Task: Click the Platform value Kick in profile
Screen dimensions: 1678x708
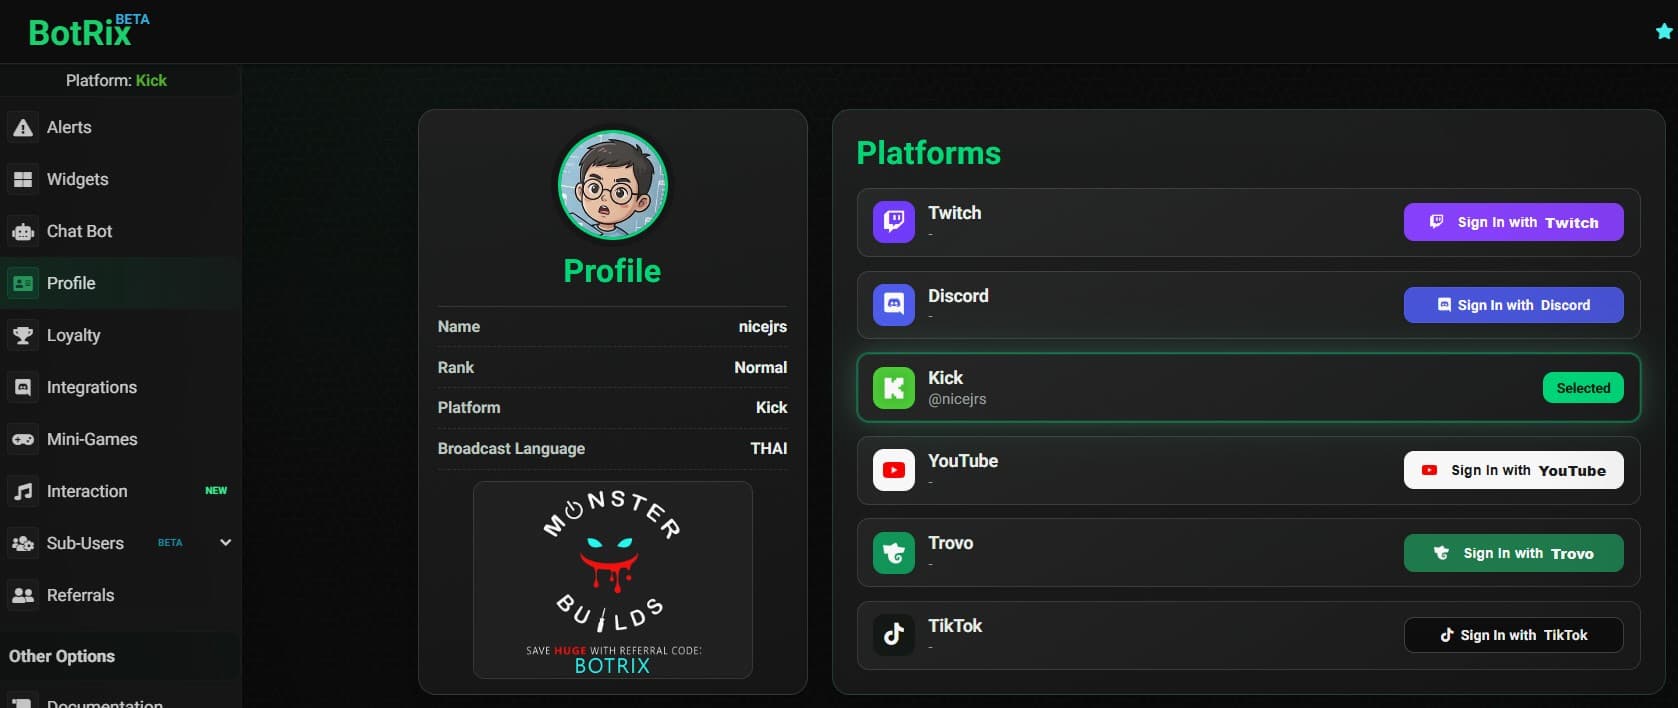Action: pos(771,408)
